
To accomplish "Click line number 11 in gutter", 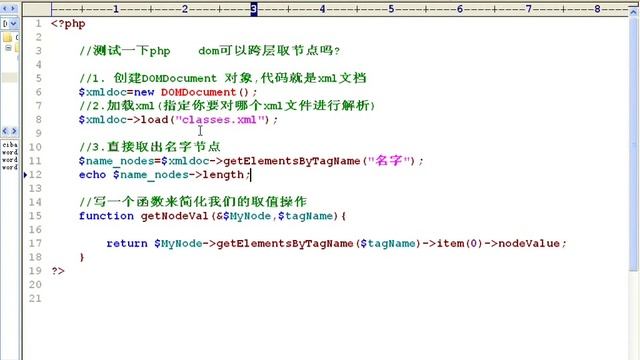I will (36, 161).
